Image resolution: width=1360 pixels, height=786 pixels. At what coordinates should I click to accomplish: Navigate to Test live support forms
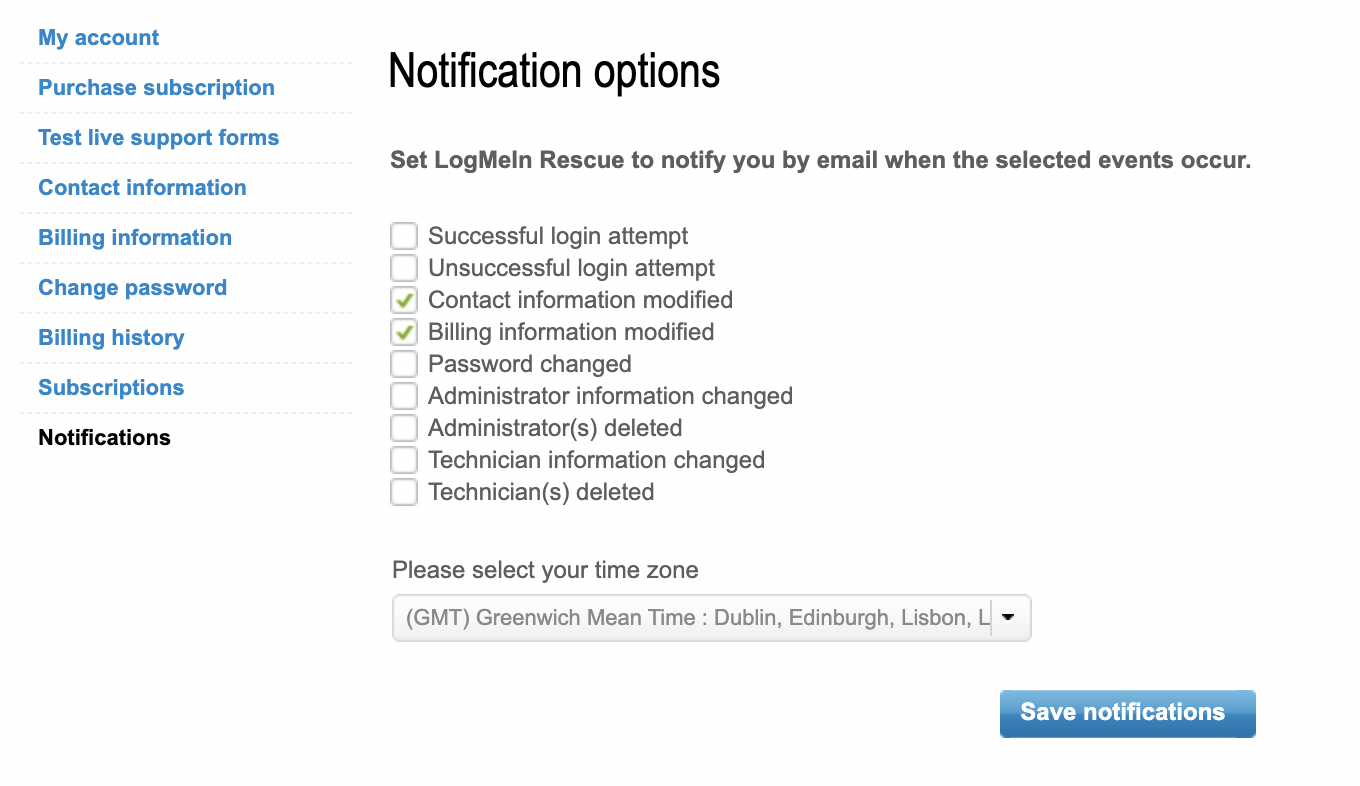[158, 137]
